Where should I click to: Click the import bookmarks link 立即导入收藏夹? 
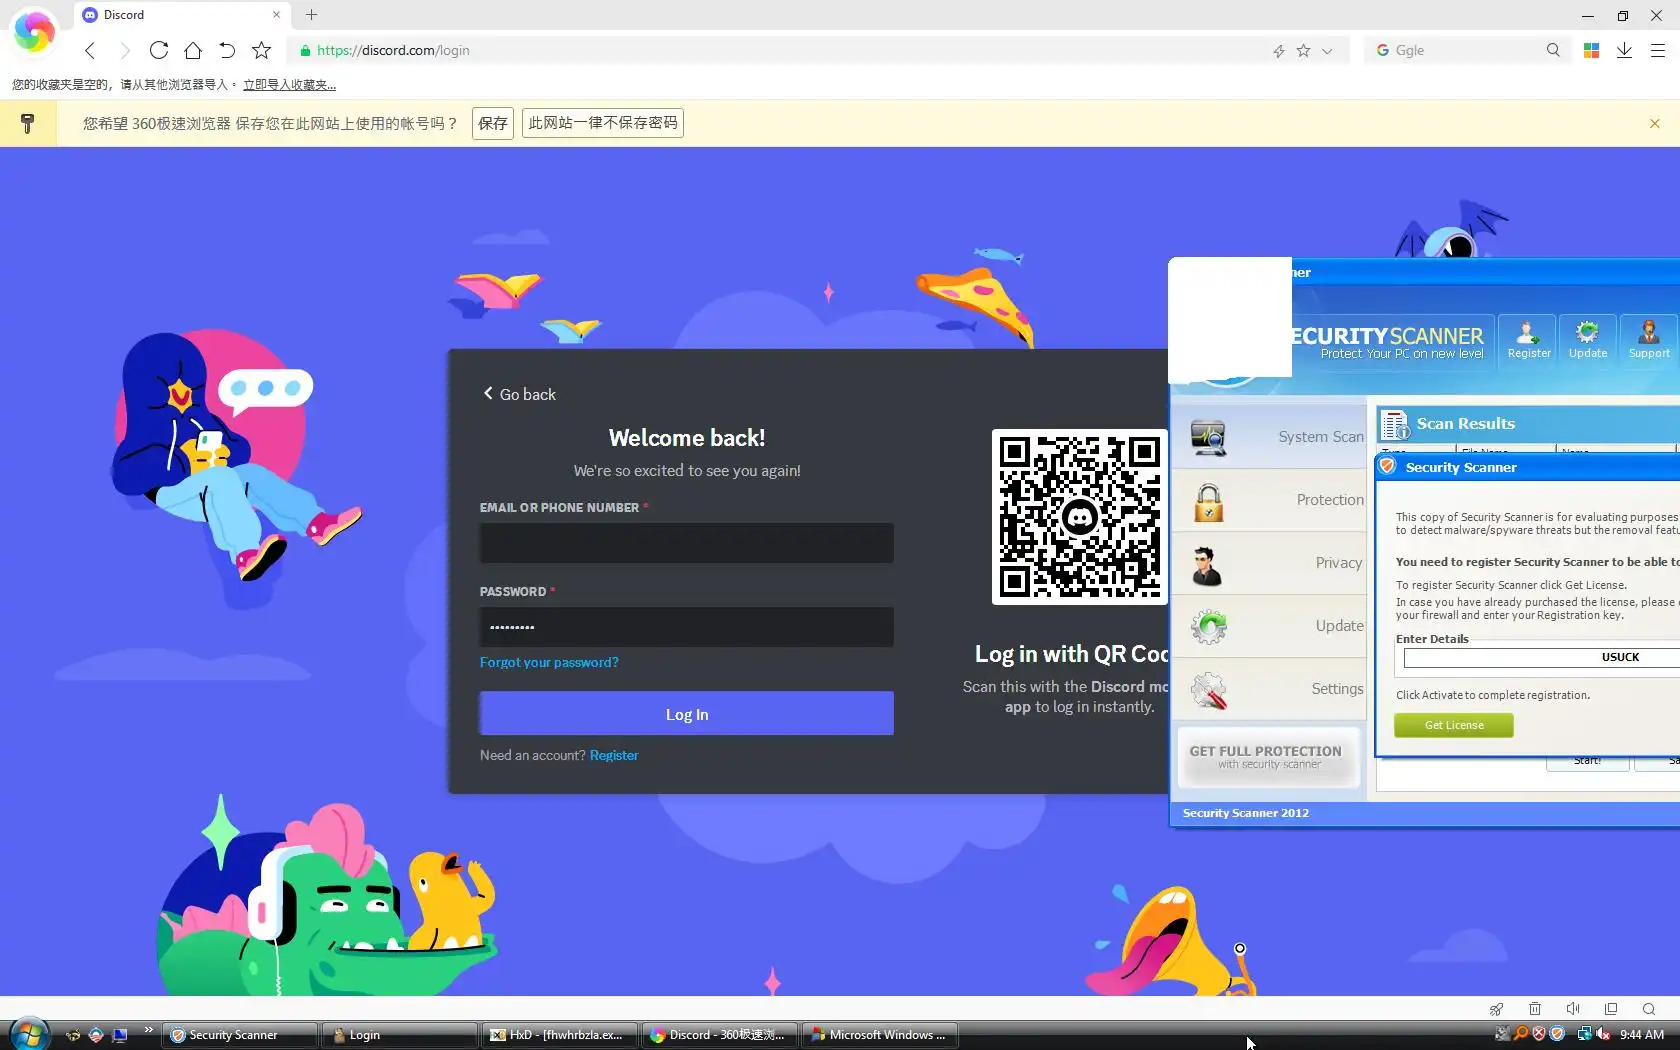pos(289,85)
